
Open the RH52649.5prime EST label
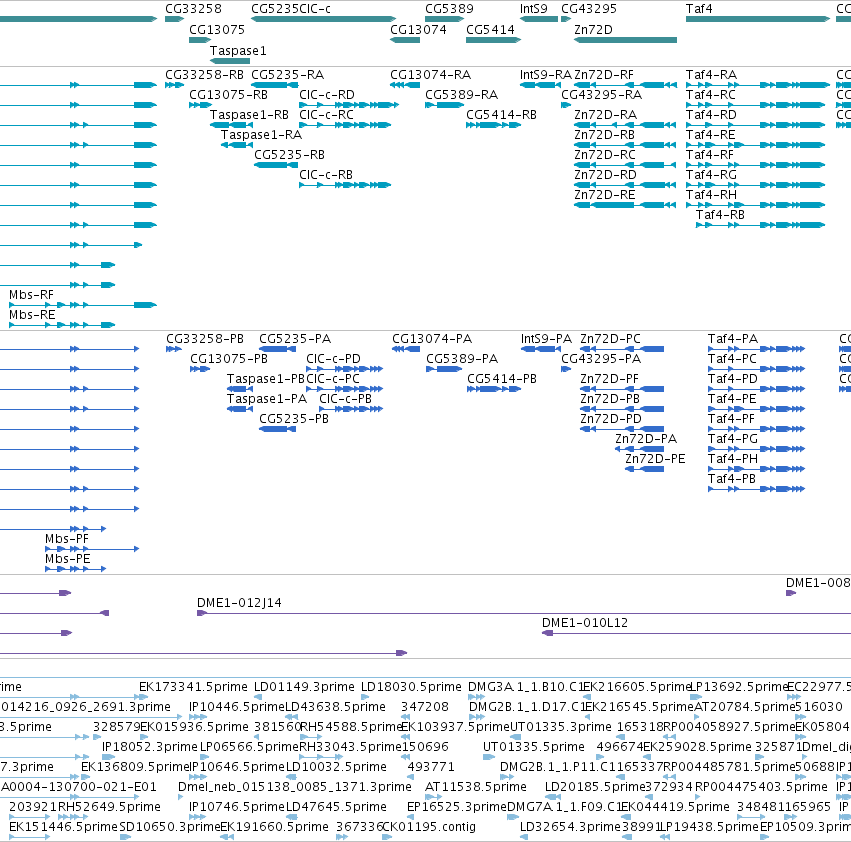(x=109, y=807)
